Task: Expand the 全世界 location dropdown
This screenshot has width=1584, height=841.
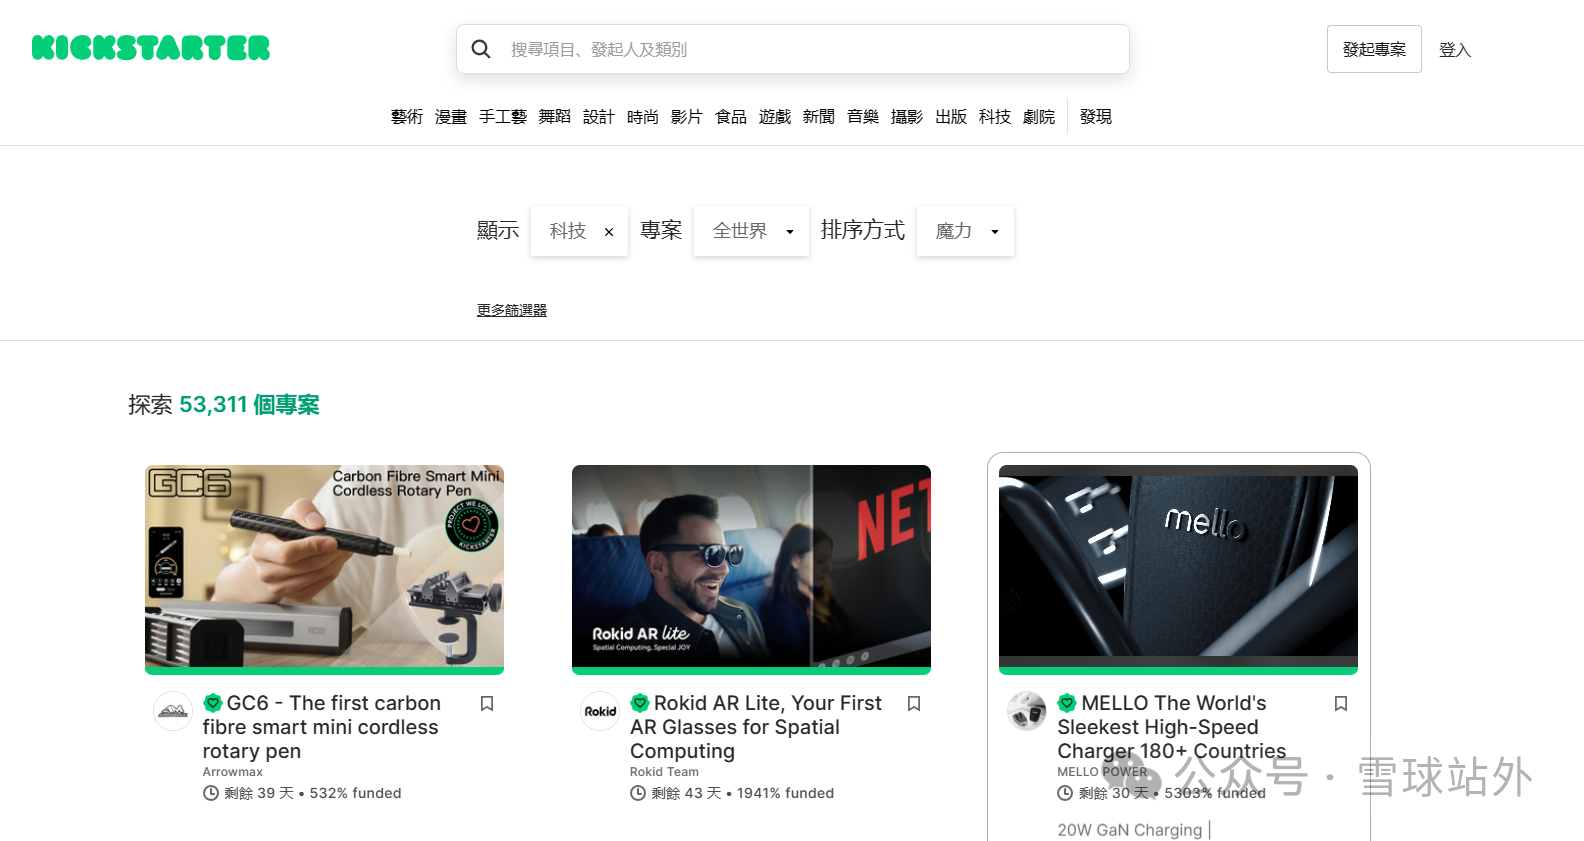Action: click(751, 231)
